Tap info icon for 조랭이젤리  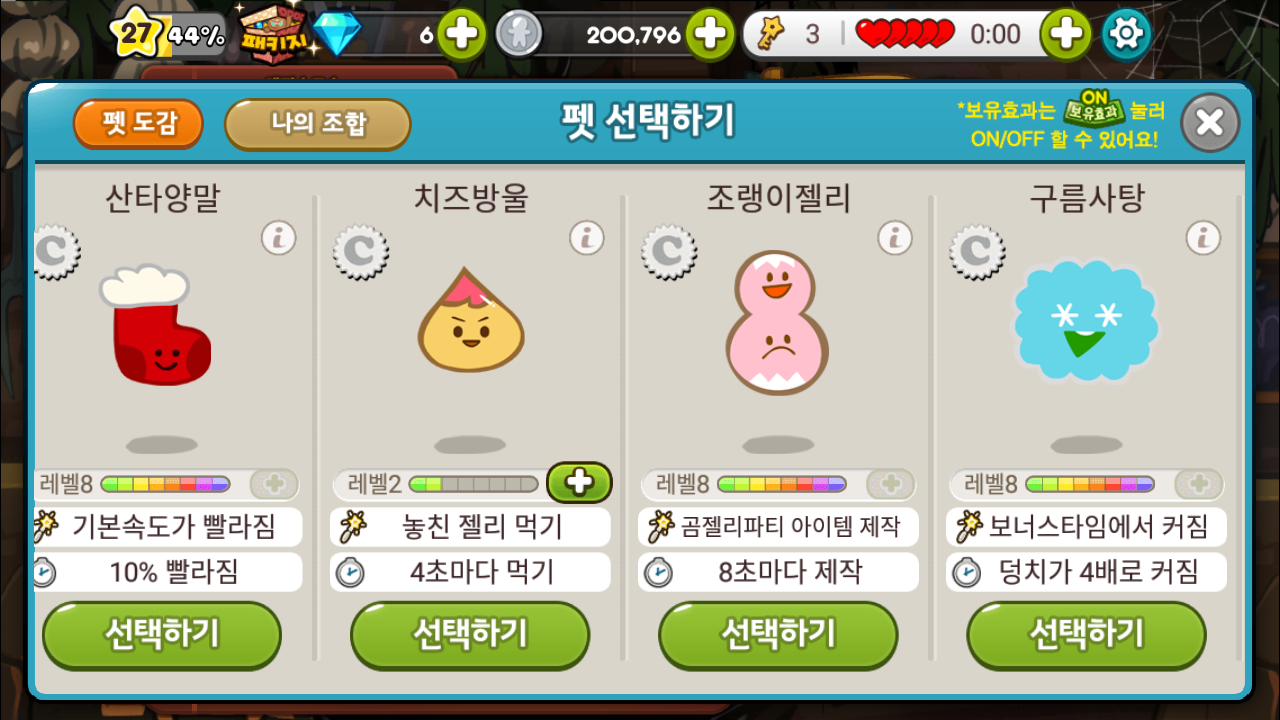pyautogui.click(x=895, y=238)
